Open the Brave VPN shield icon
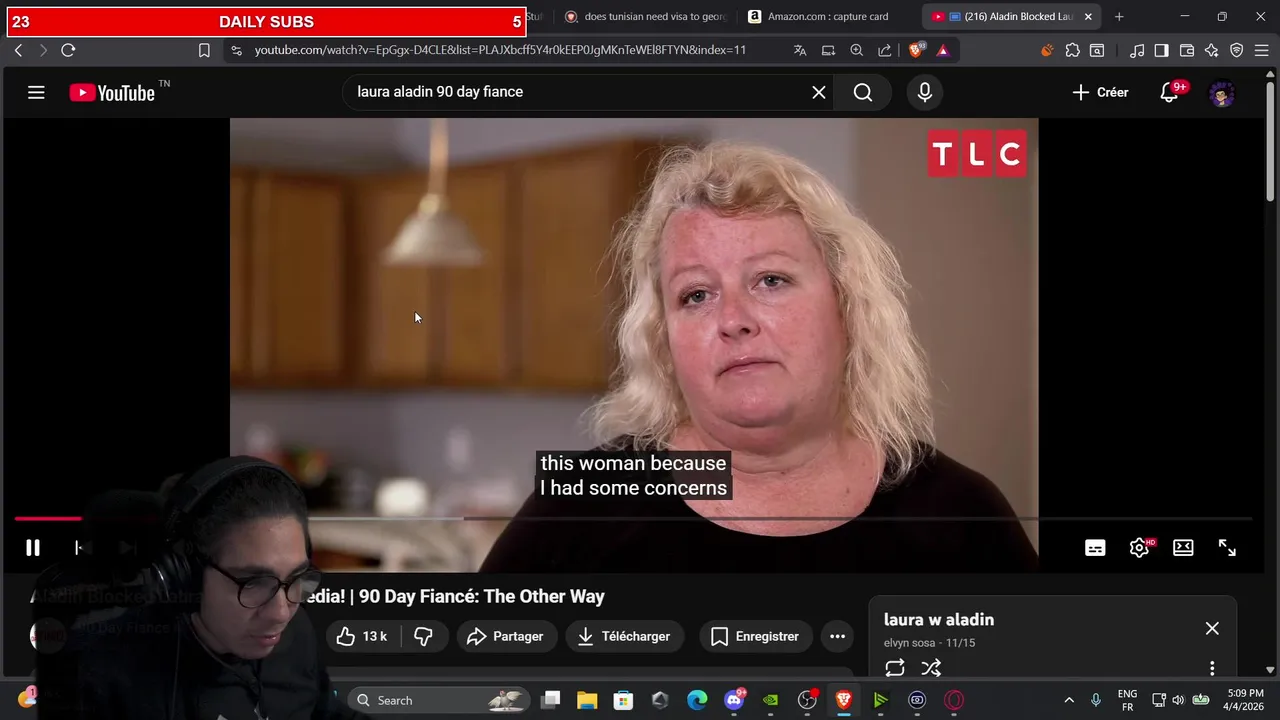This screenshot has height=720, width=1280. 1237,50
